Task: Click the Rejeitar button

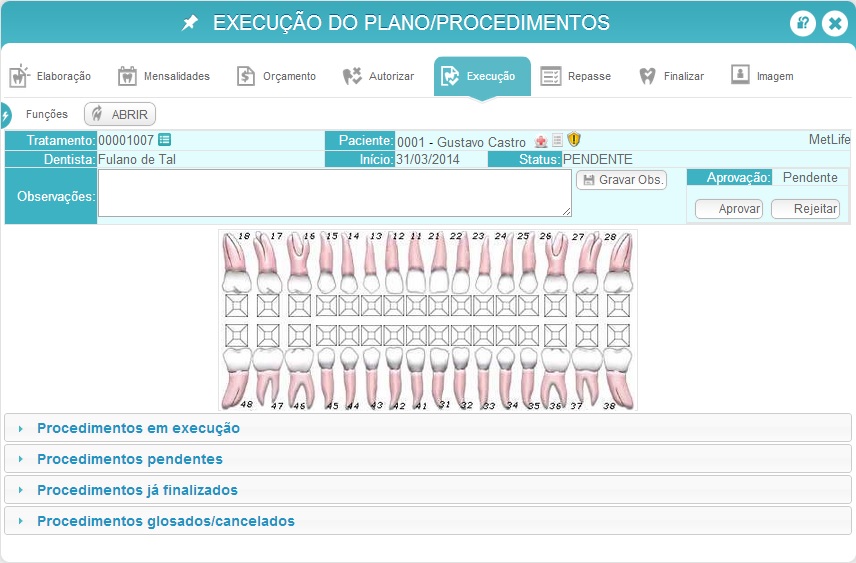Action: pyautogui.click(x=805, y=209)
